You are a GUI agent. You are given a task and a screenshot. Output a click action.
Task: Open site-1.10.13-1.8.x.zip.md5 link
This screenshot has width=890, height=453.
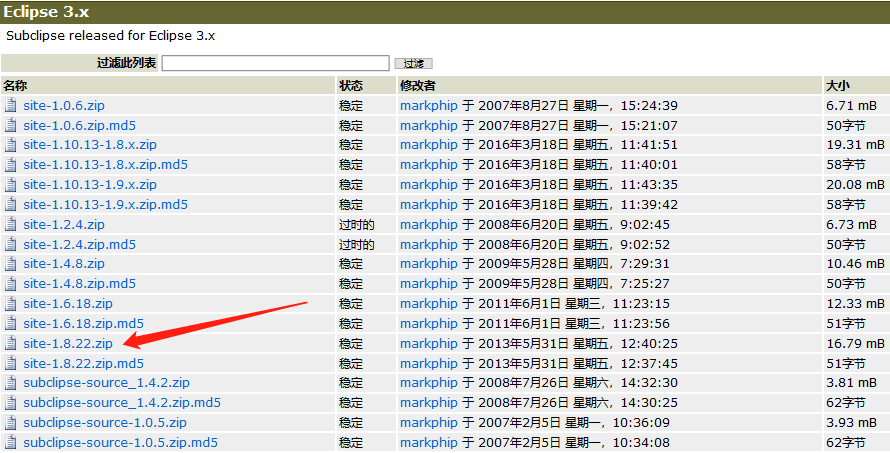coord(106,165)
